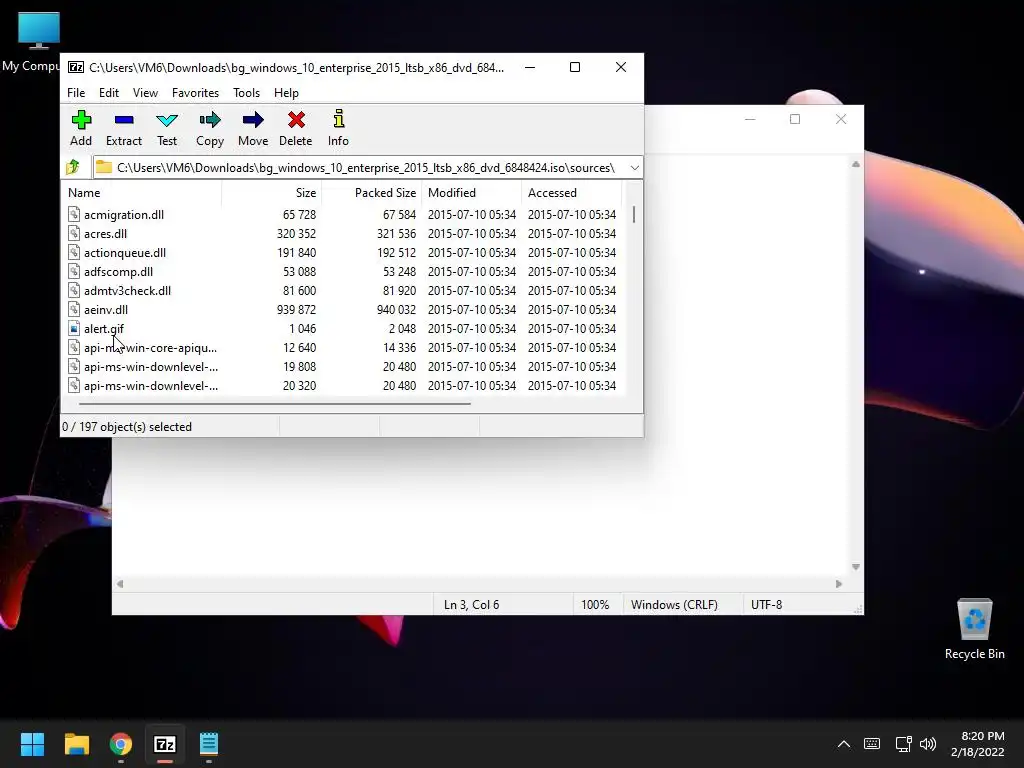Click the address path input field
This screenshot has height=768, width=1024.
pos(359,168)
